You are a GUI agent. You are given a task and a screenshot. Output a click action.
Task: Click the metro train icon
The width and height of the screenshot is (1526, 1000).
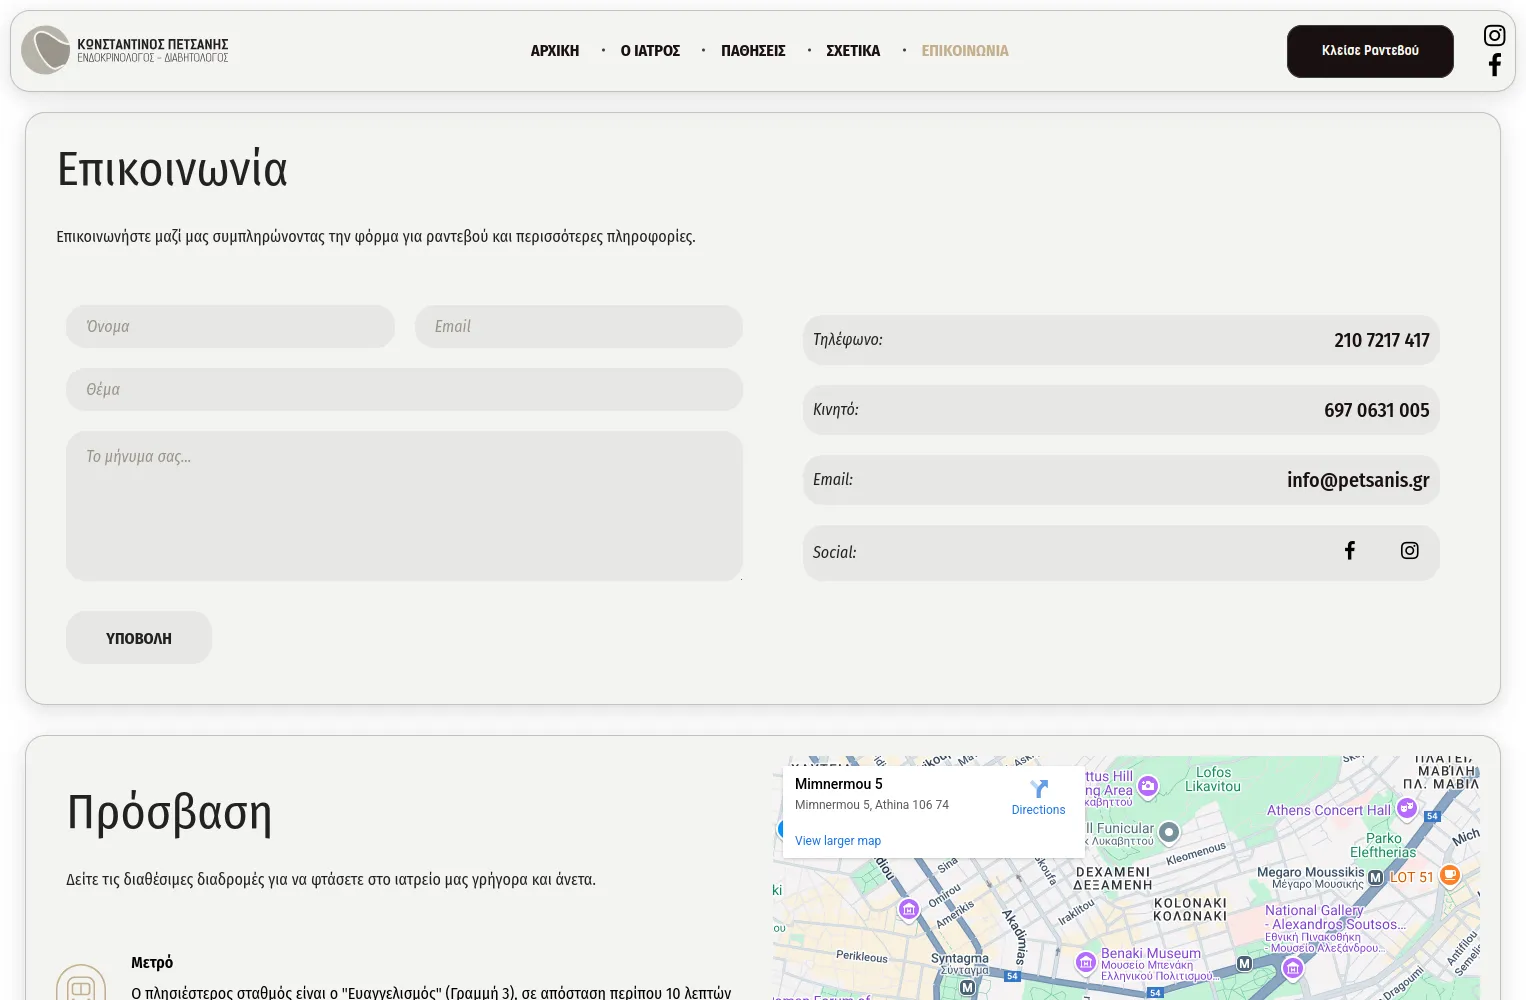tap(81, 988)
